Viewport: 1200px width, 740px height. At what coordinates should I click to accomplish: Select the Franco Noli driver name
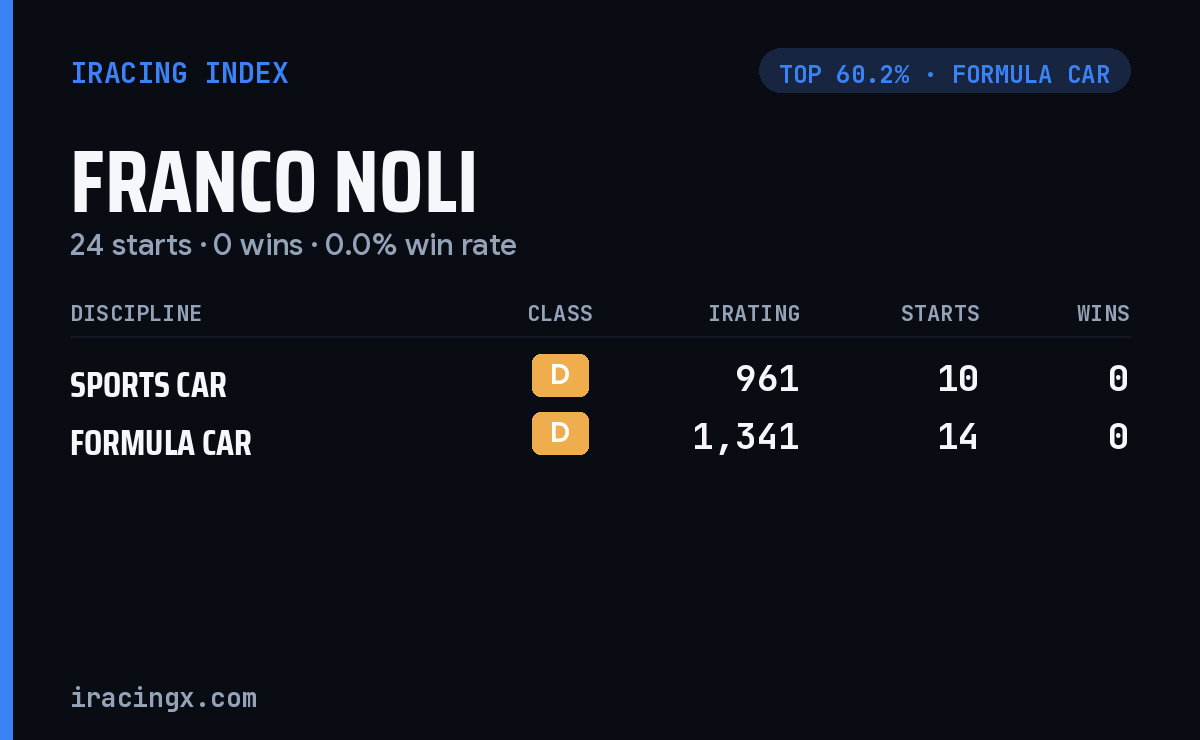pyautogui.click(x=274, y=184)
